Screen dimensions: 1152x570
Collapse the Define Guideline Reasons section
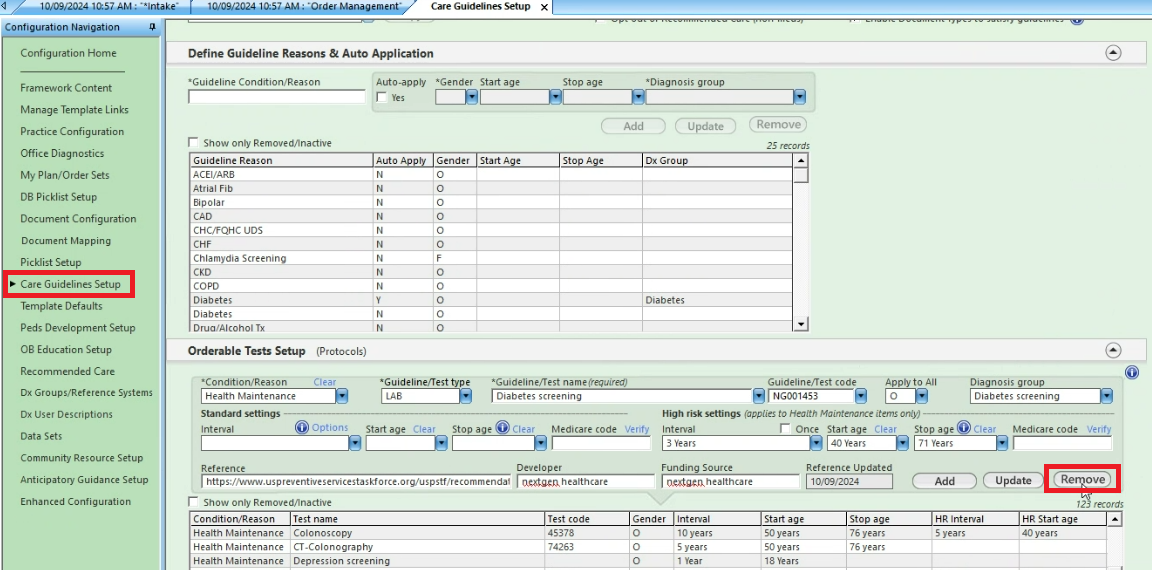(1114, 53)
